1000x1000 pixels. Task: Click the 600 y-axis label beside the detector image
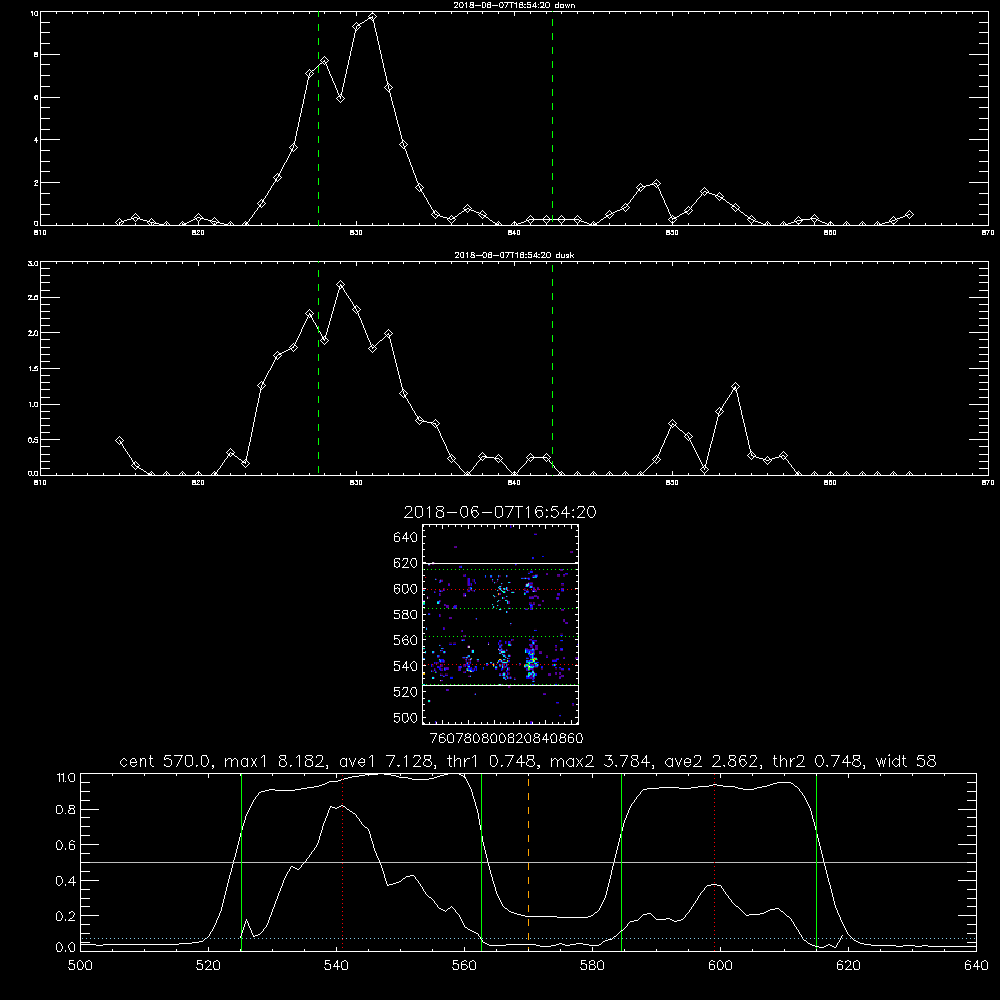point(406,589)
